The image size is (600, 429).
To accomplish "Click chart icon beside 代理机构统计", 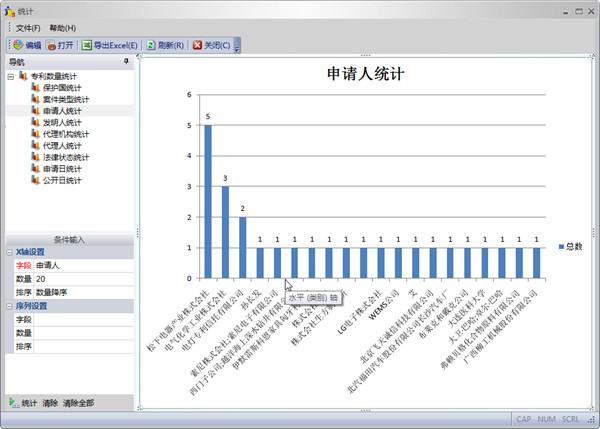I will click(35, 134).
